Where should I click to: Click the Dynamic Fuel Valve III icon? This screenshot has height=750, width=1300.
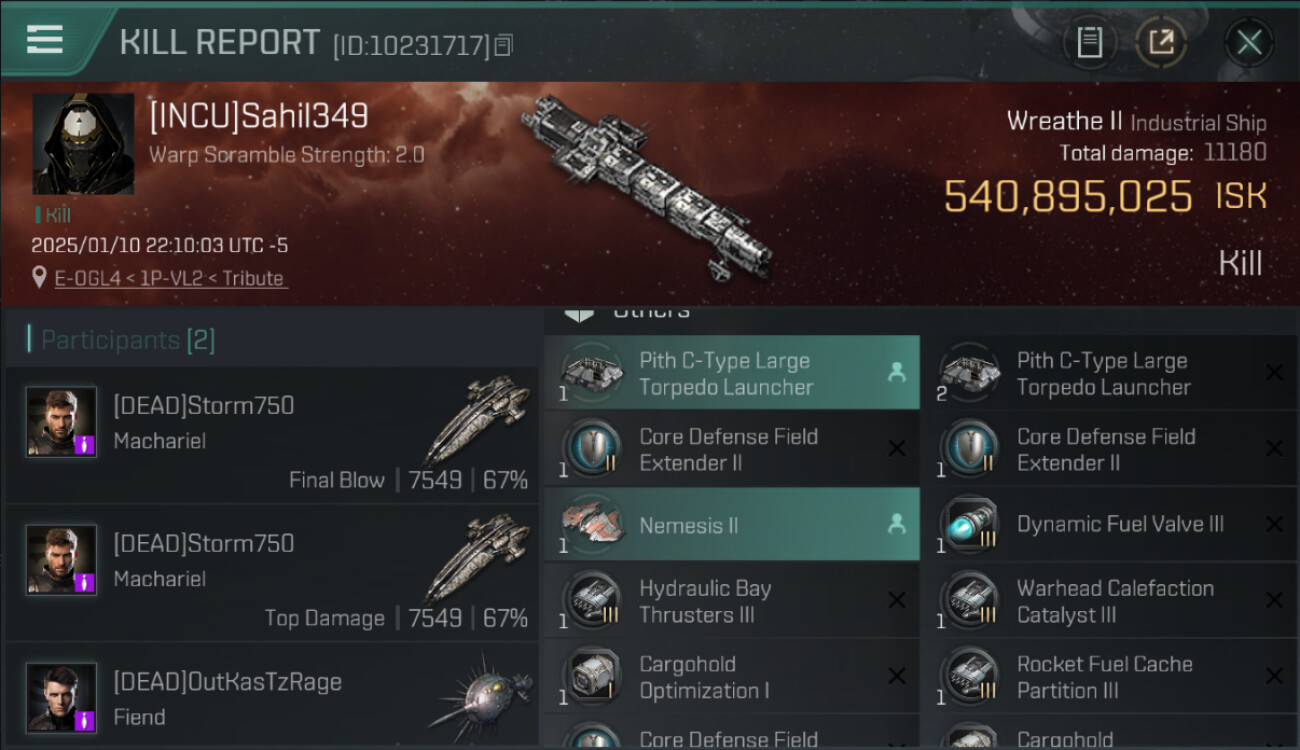click(968, 524)
